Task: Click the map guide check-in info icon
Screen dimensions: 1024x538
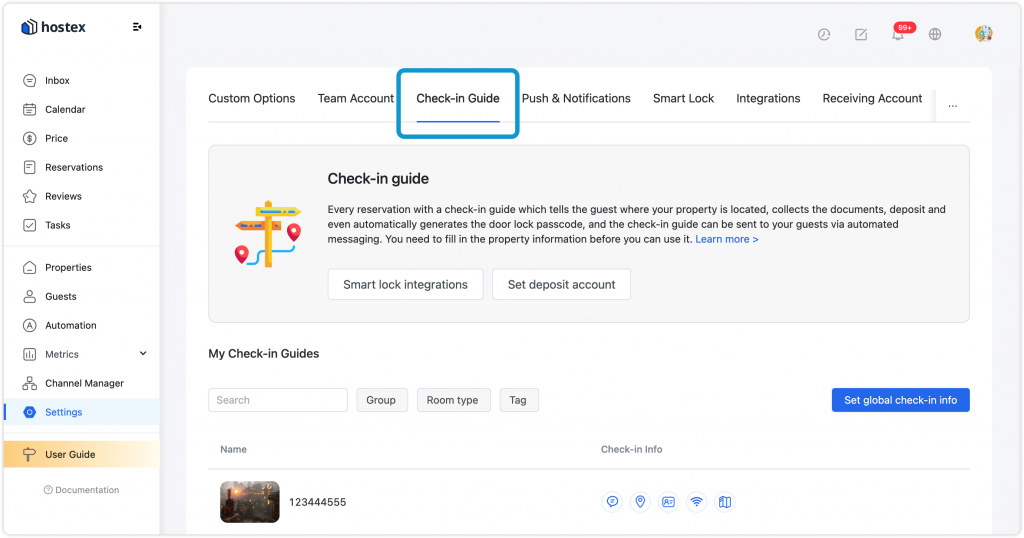Action: (725, 501)
